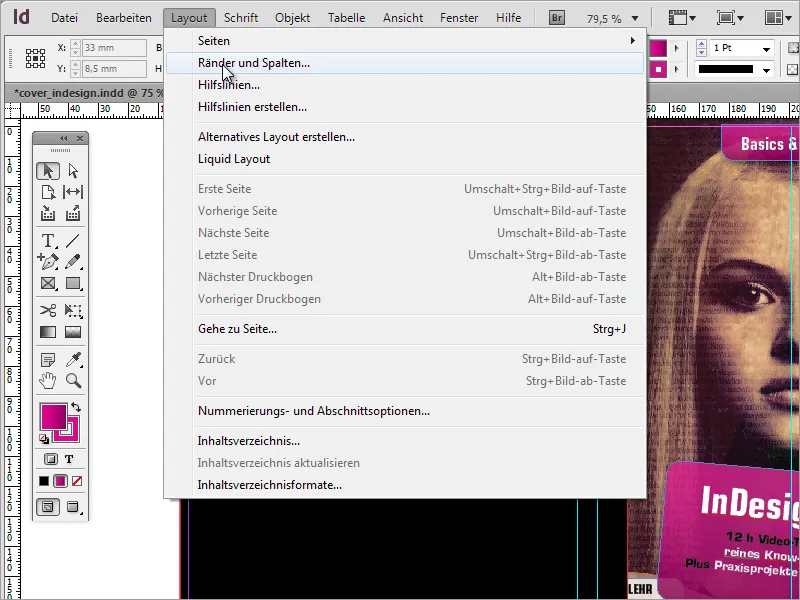Open the Tabelle menu
This screenshot has height=600, width=800.
pyautogui.click(x=346, y=18)
